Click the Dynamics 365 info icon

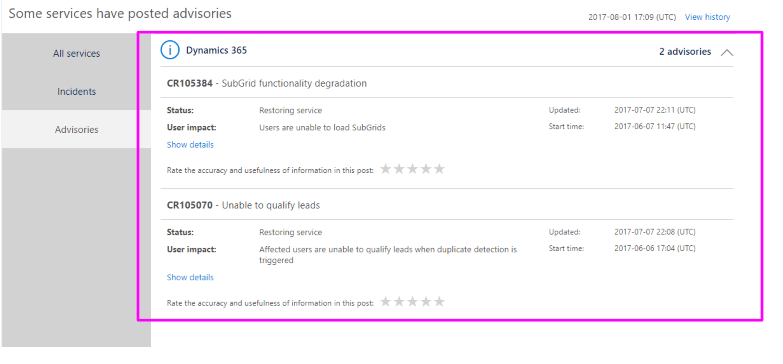(x=170, y=50)
